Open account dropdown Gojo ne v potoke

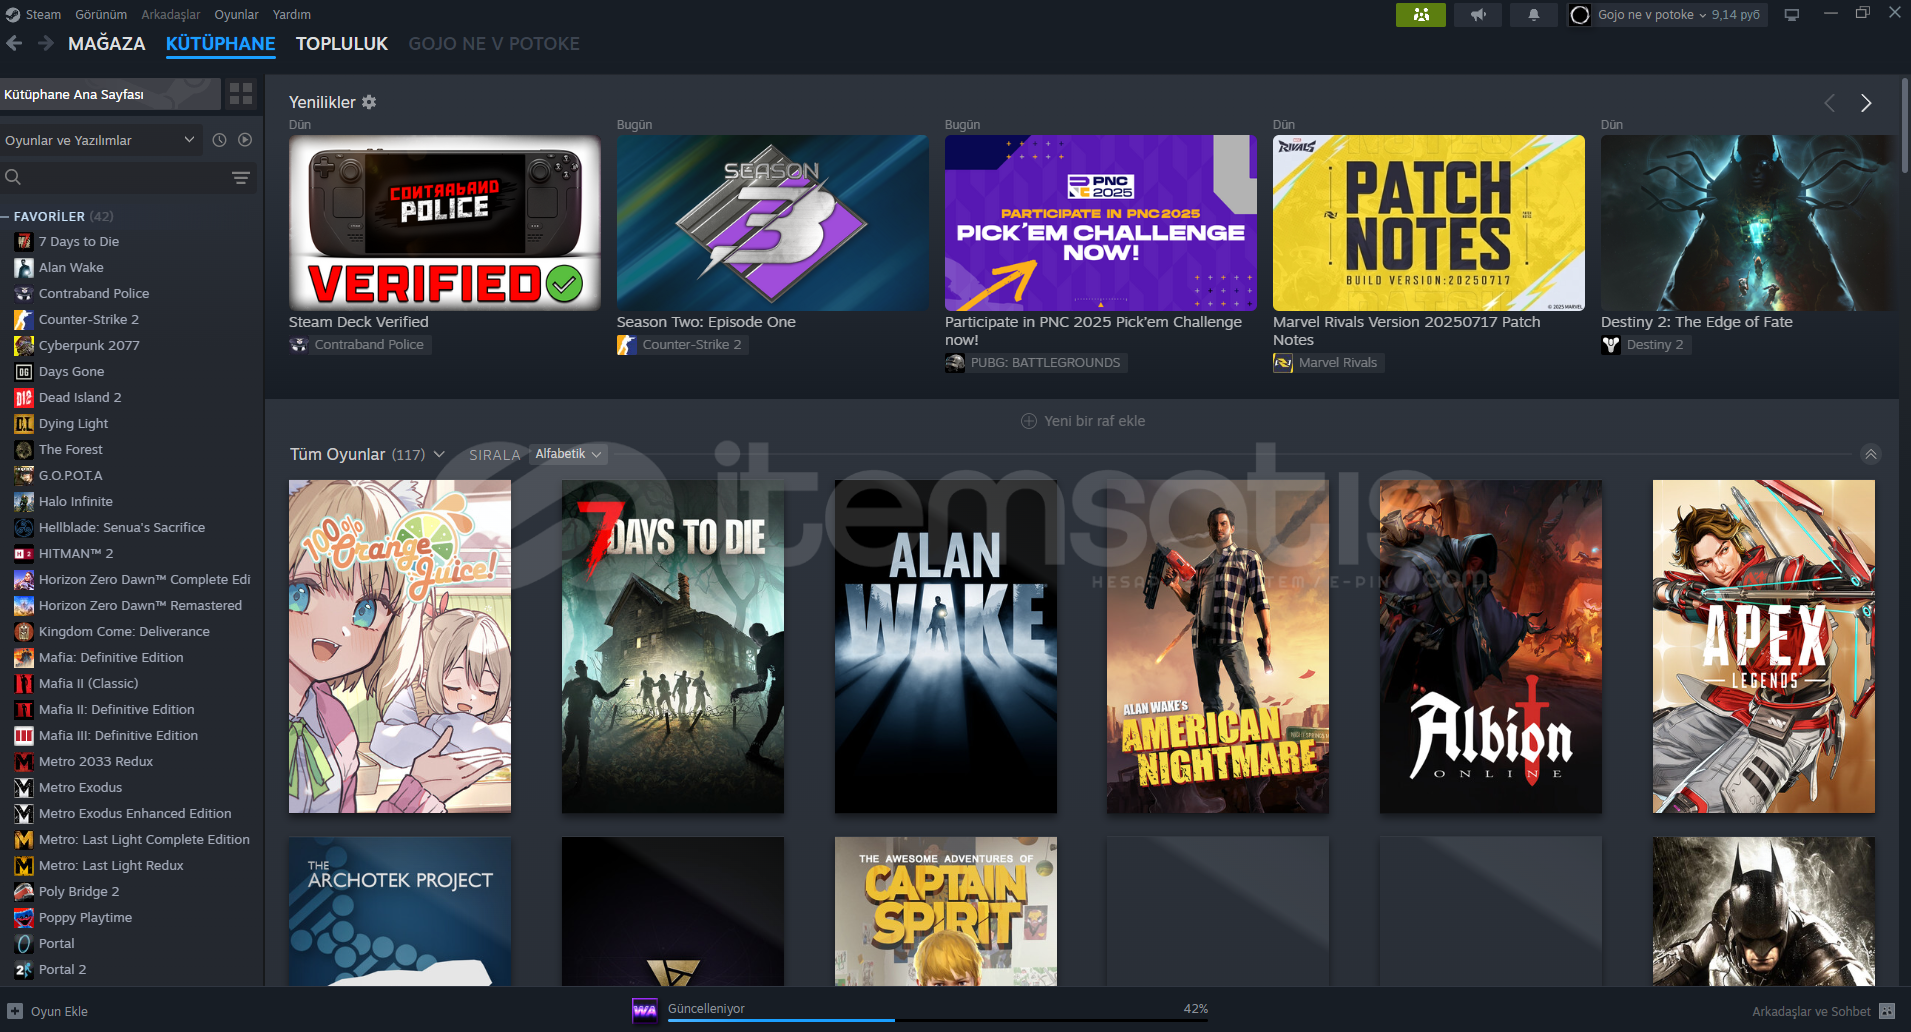1652,15
